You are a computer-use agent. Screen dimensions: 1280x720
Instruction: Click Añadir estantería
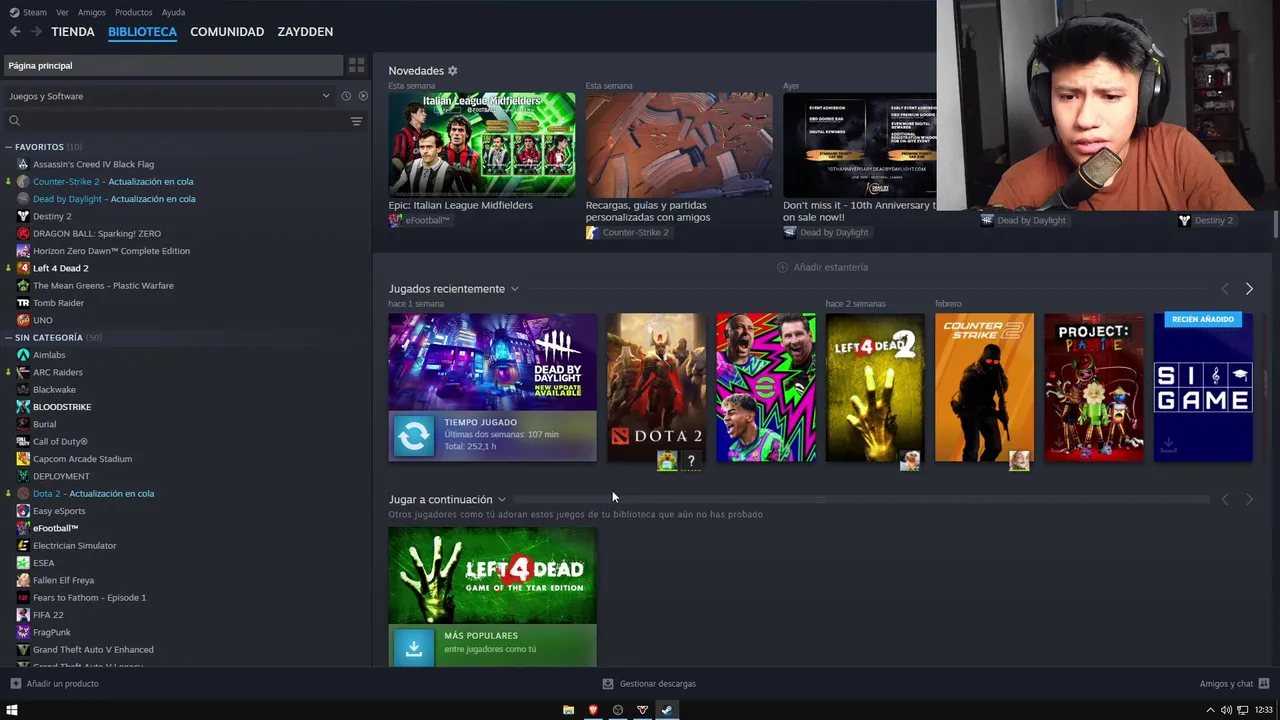point(823,268)
